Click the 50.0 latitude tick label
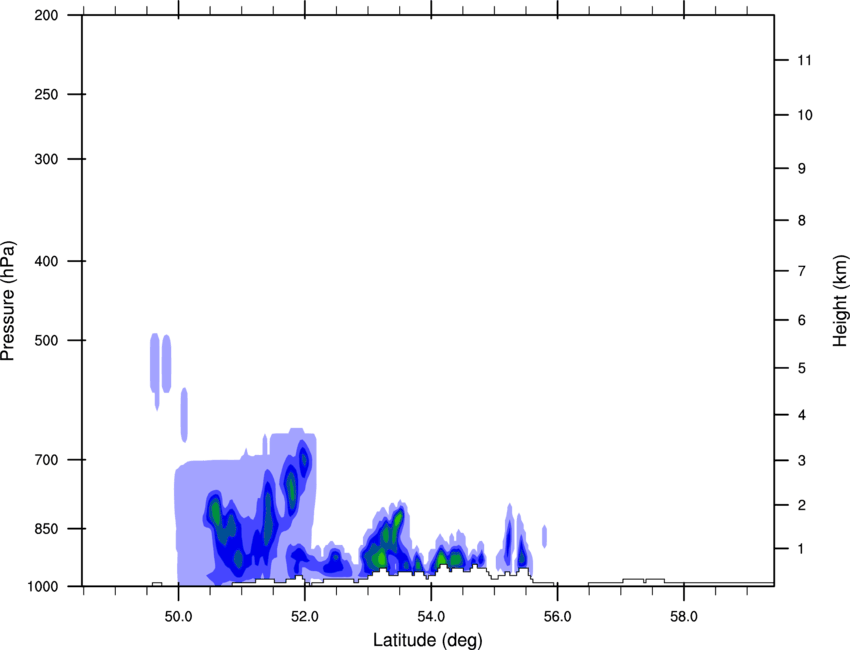 [x=178, y=617]
